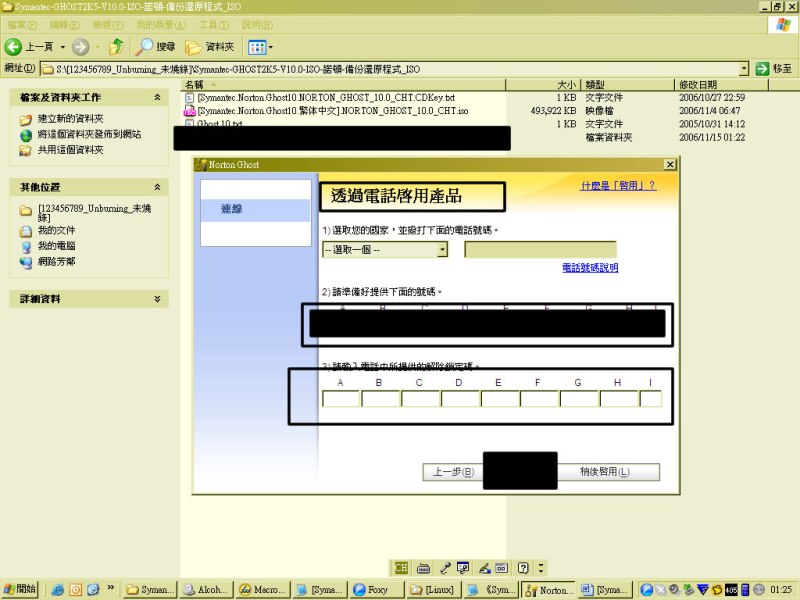Image resolution: width=800 pixels, height=600 pixels.
Task: Open the 檔案(F) menu
Action: [x=22, y=24]
